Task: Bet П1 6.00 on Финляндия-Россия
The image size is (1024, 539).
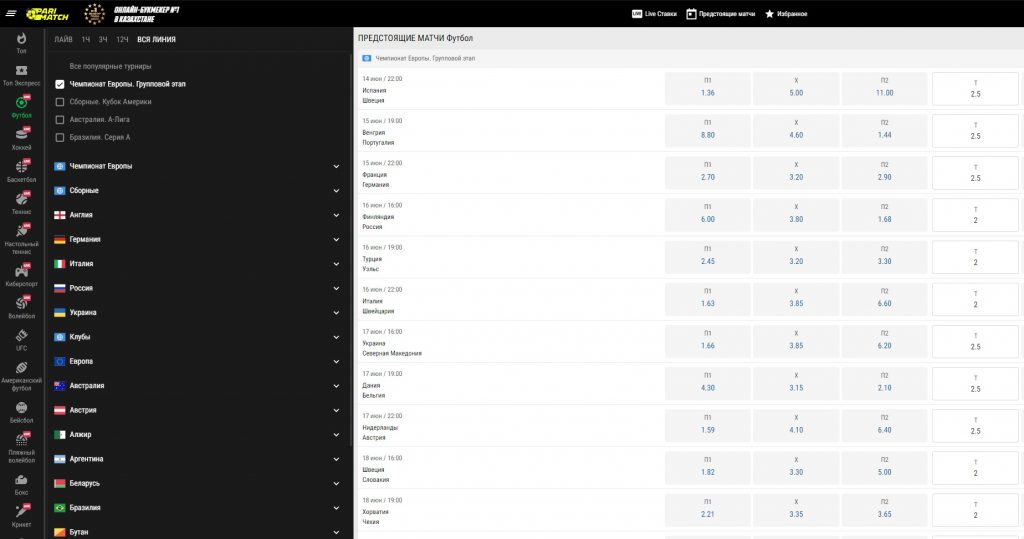Action: tap(707, 215)
